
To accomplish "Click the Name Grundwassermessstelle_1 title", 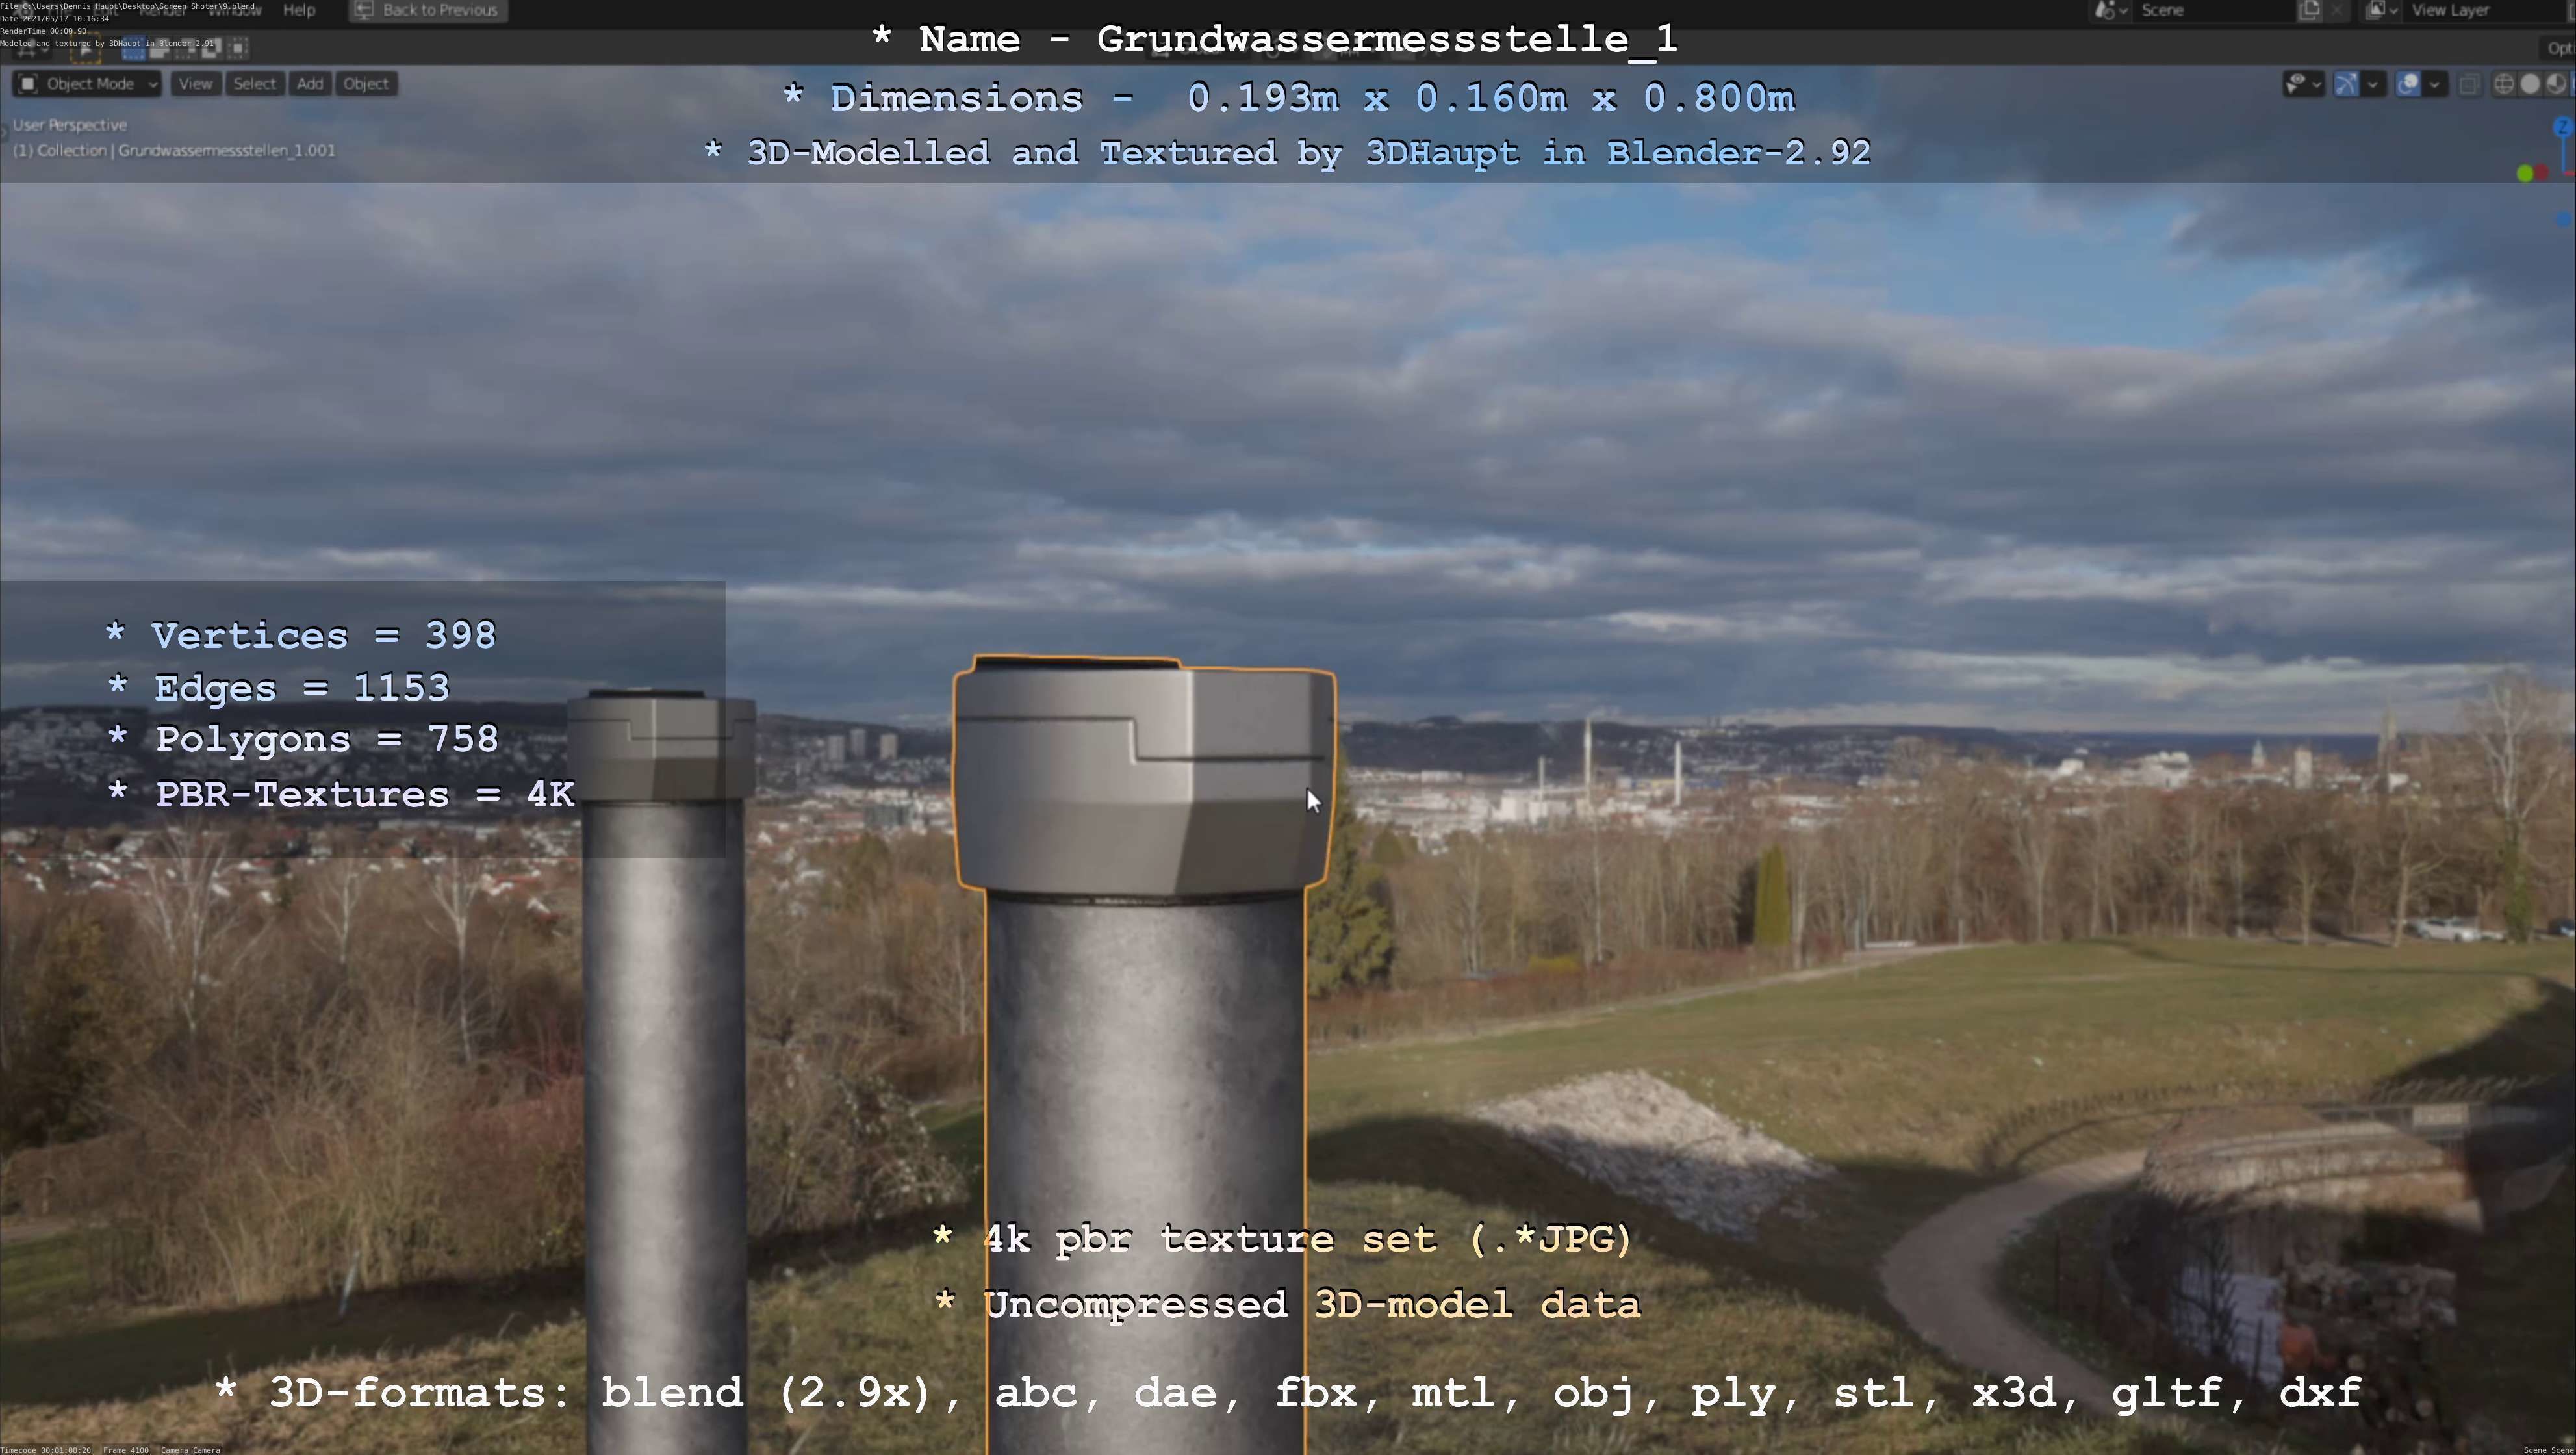I will [1274, 40].
